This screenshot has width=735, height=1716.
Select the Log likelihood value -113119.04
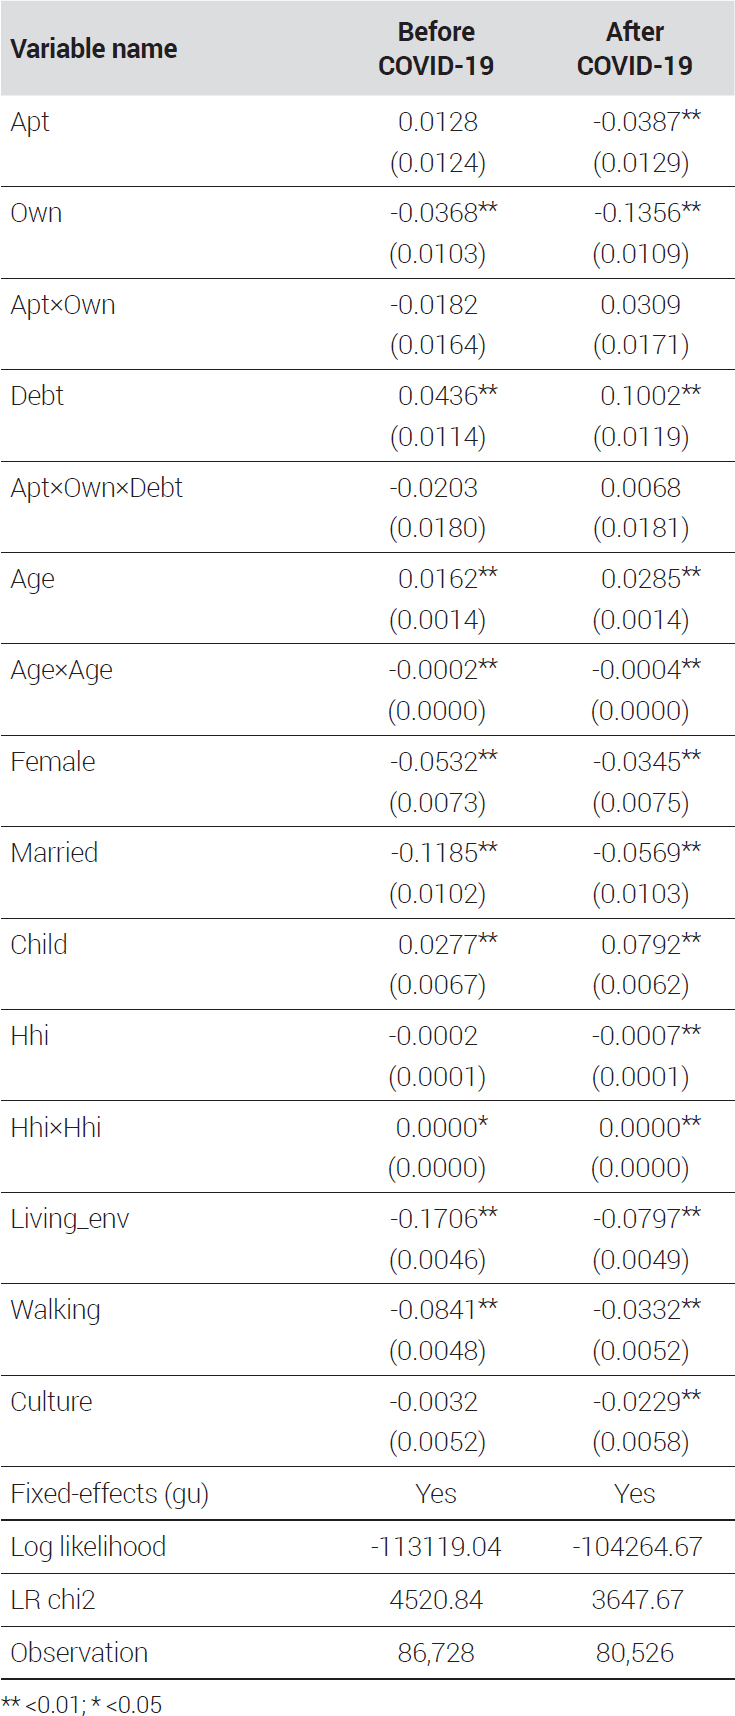pos(436,1547)
